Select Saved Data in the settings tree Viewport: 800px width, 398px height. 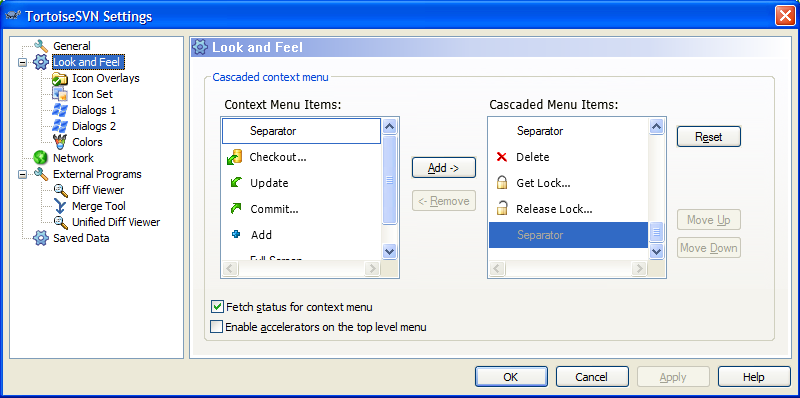click(x=81, y=238)
